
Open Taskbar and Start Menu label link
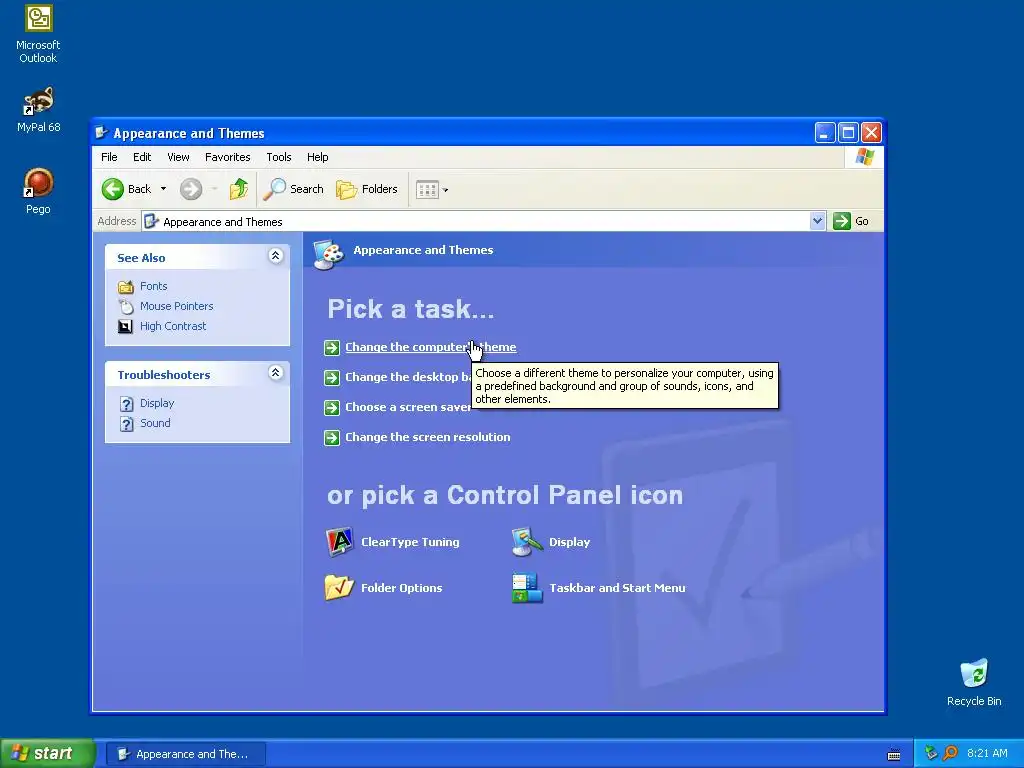(617, 588)
